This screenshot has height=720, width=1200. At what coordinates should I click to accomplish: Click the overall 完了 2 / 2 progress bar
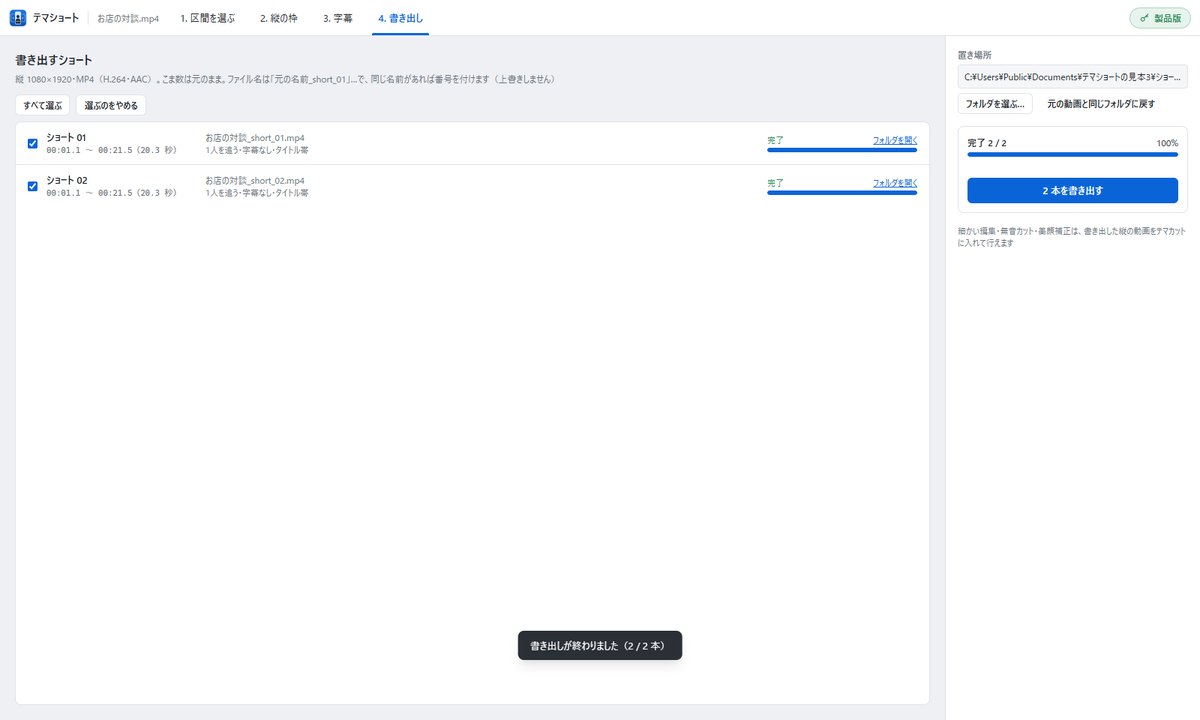[x=1073, y=155]
